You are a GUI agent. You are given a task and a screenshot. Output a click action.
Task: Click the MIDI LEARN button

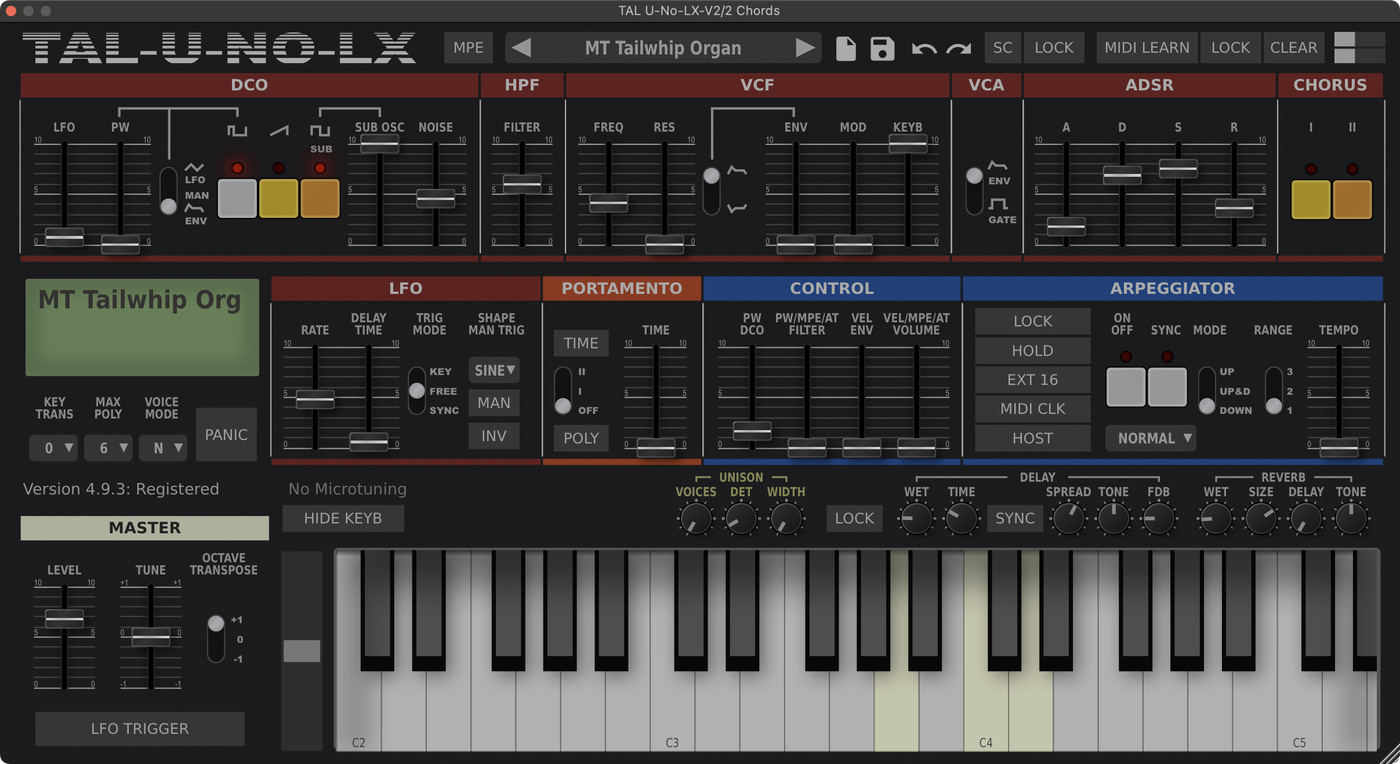tap(1146, 47)
